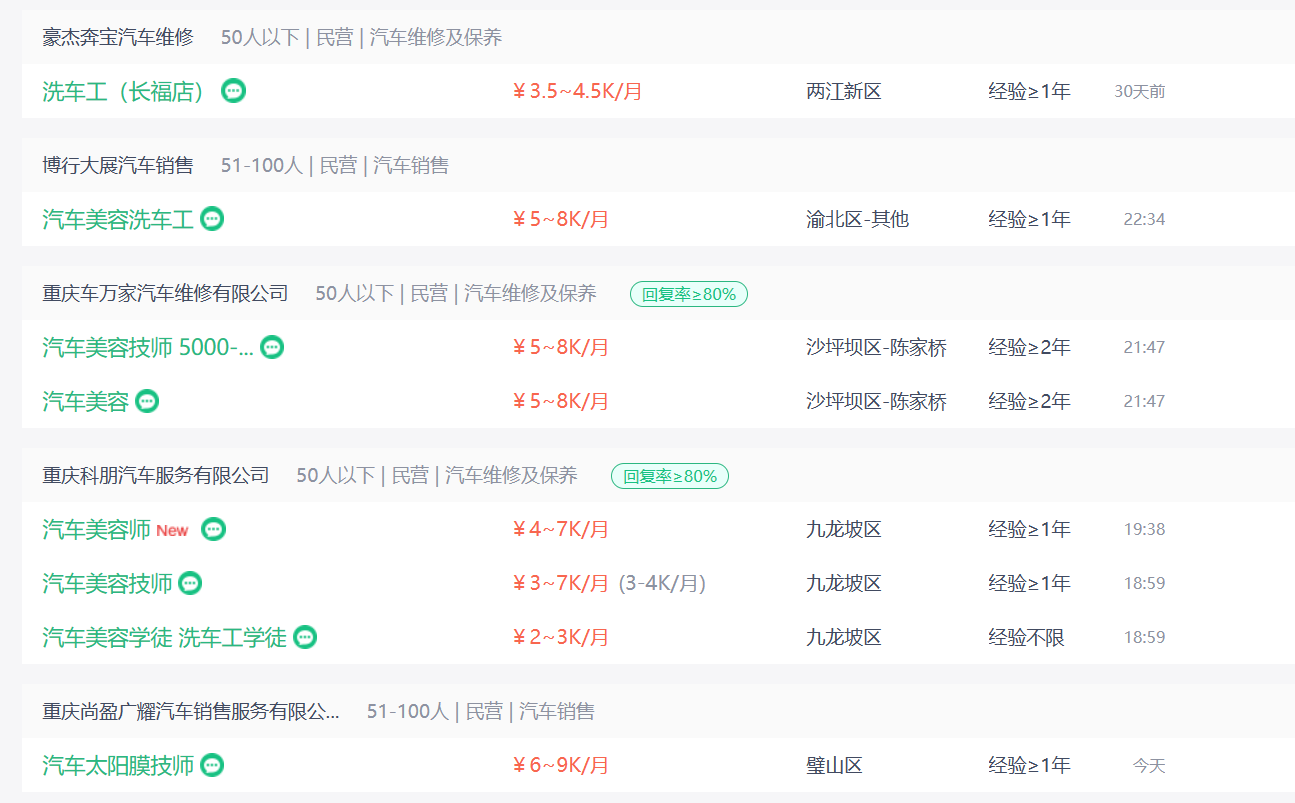Click chat icon beside 洗车工（长福店）
The image size is (1295, 803).
click(233, 91)
